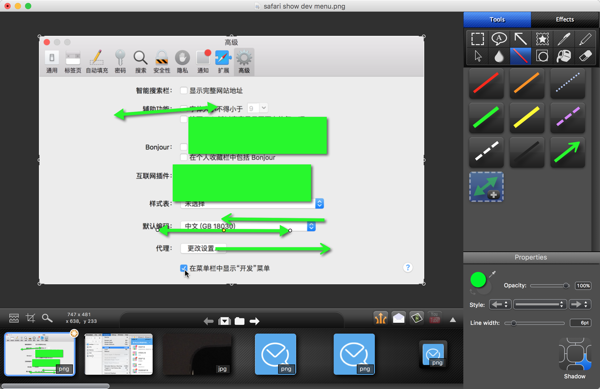Switch to the Effects tab
Image resolution: width=600 pixels, height=389 pixels.
pyautogui.click(x=565, y=20)
